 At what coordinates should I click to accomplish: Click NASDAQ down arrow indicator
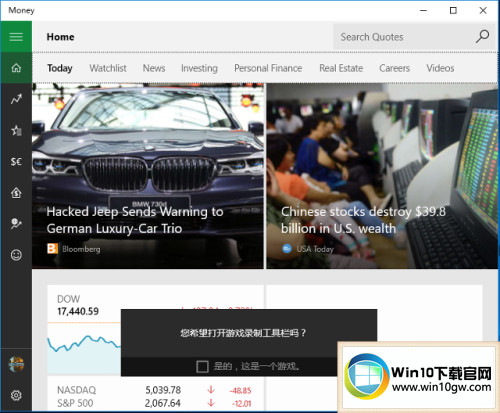(x=211, y=390)
